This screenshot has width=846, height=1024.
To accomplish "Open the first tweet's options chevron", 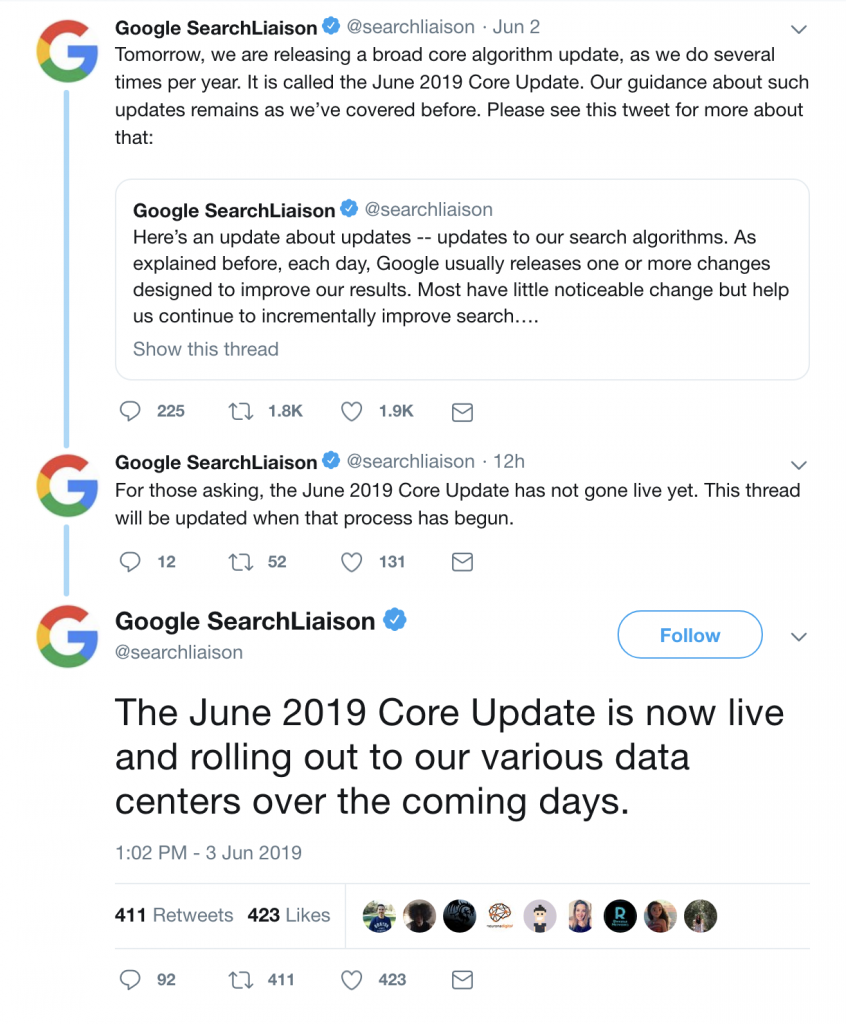I will click(798, 28).
